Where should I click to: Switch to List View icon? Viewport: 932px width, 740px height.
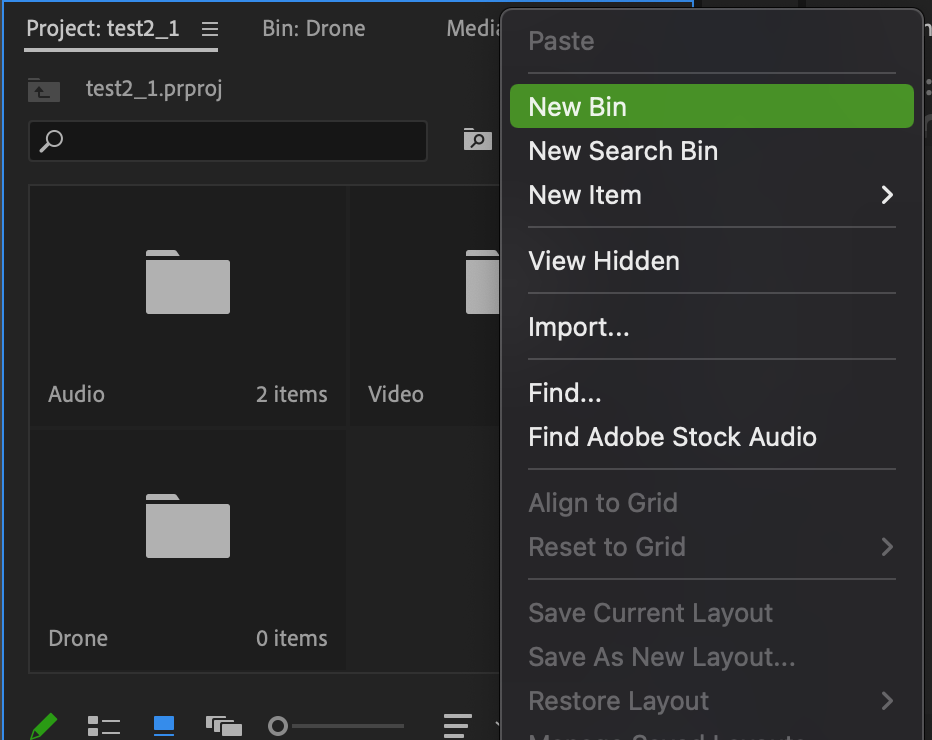click(x=104, y=725)
